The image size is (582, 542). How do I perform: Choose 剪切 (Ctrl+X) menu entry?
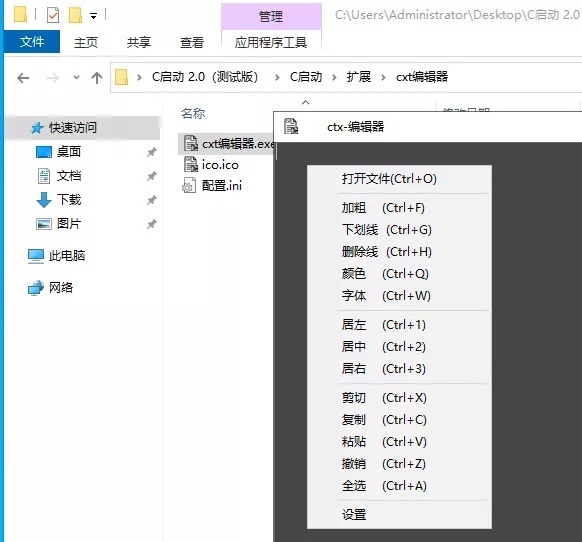399,398
